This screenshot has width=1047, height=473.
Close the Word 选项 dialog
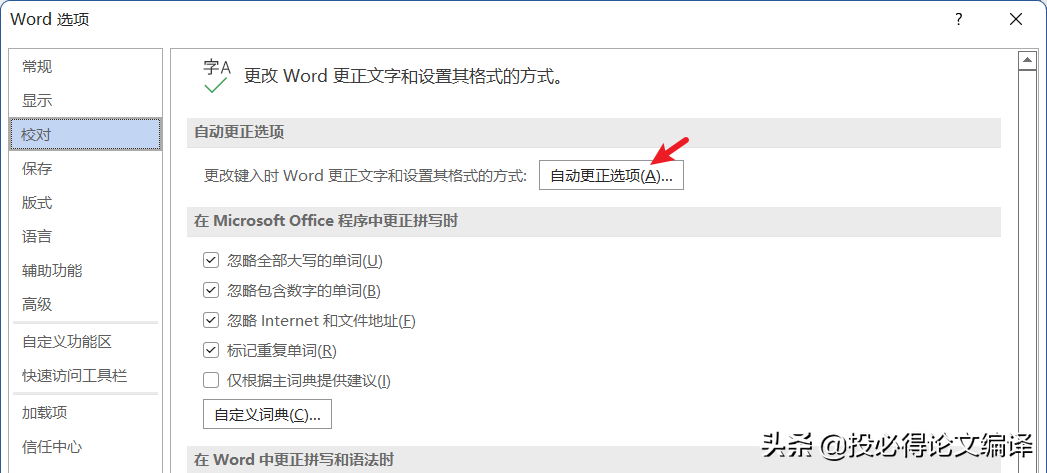pyautogui.click(x=1016, y=20)
